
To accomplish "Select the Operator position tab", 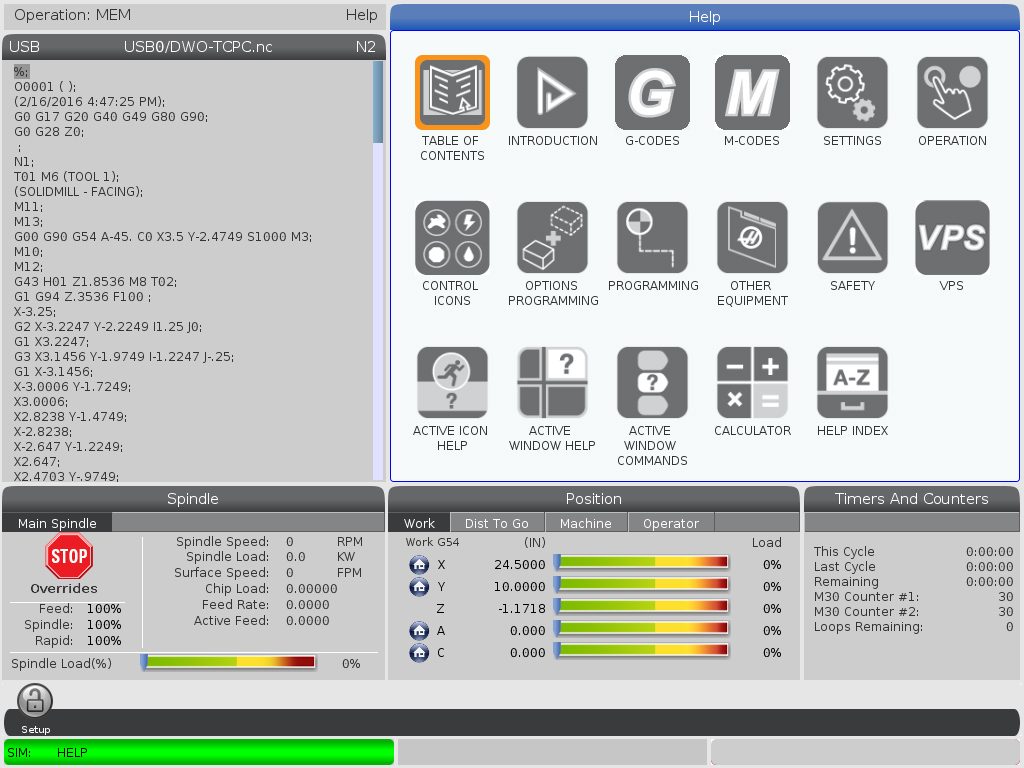I will pos(670,523).
